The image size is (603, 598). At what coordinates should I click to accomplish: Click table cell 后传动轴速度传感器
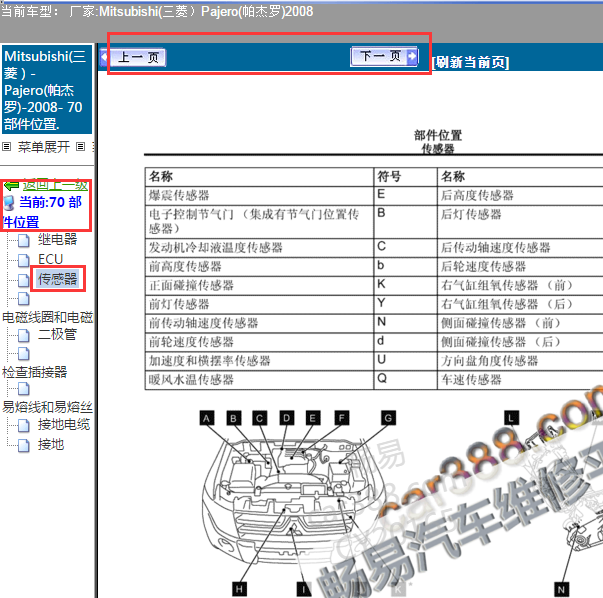point(520,248)
